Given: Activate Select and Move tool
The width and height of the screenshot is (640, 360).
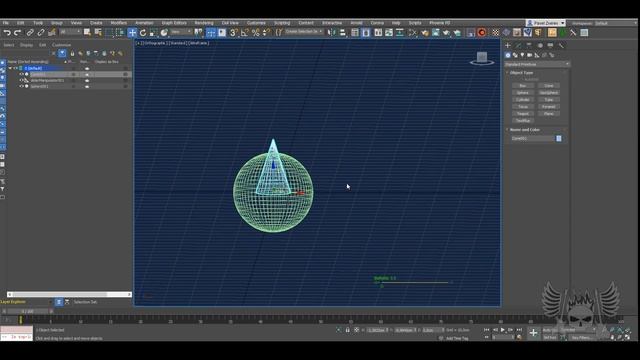Looking at the screenshot, I should [x=132, y=33].
